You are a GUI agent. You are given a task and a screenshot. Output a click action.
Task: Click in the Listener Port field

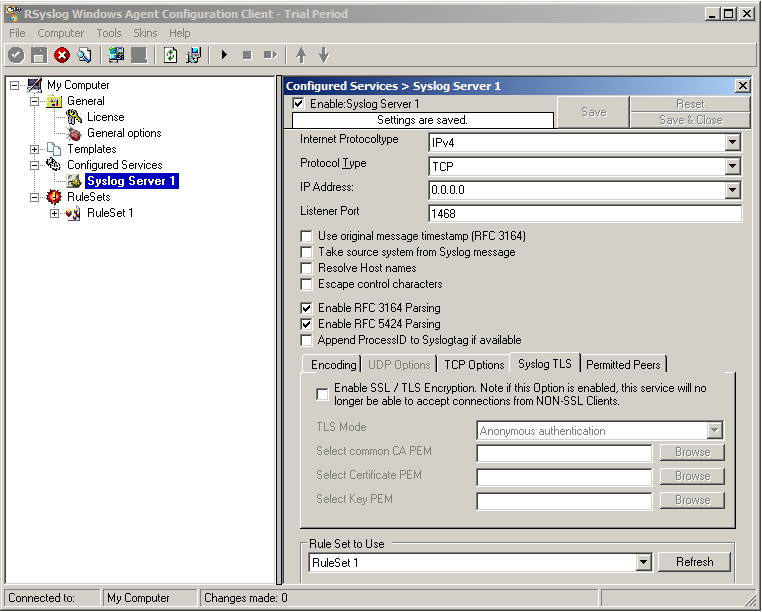pos(585,213)
